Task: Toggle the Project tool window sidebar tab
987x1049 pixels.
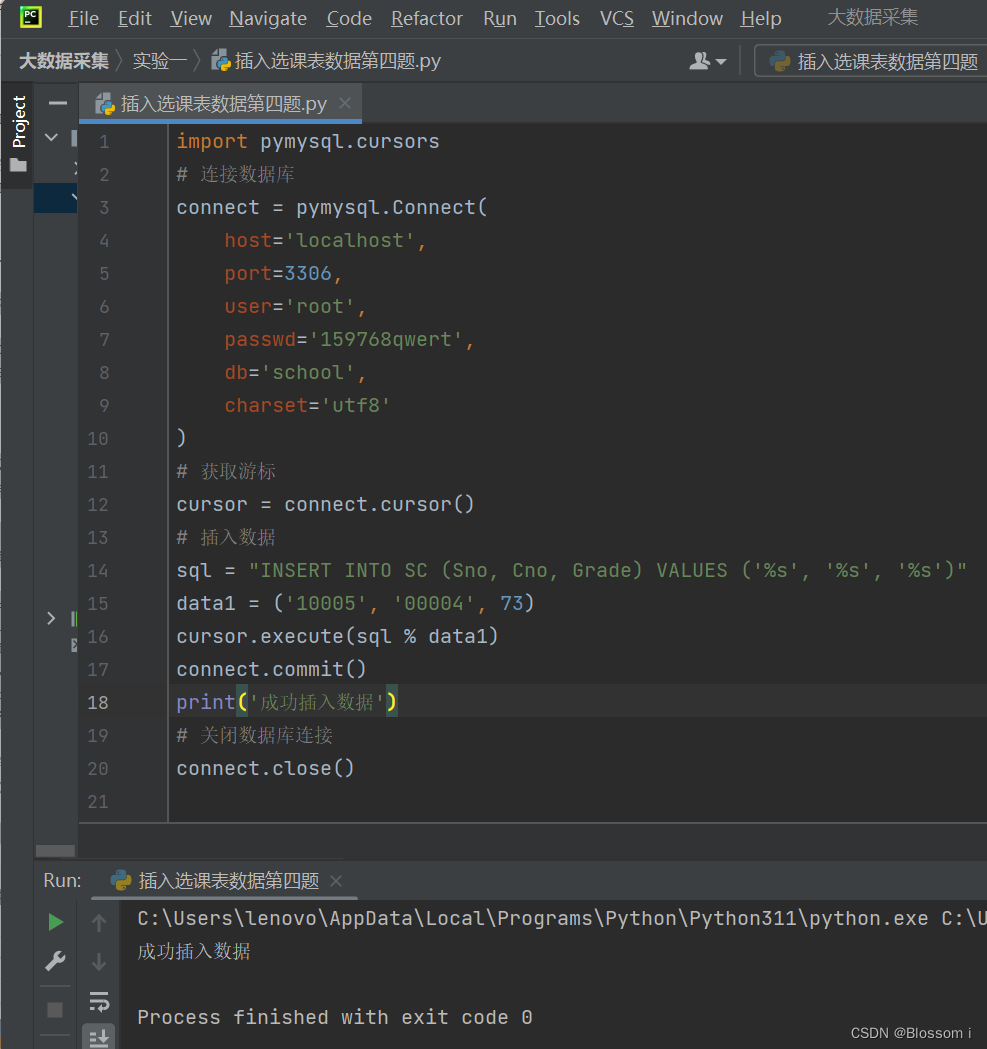Action: (19, 121)
